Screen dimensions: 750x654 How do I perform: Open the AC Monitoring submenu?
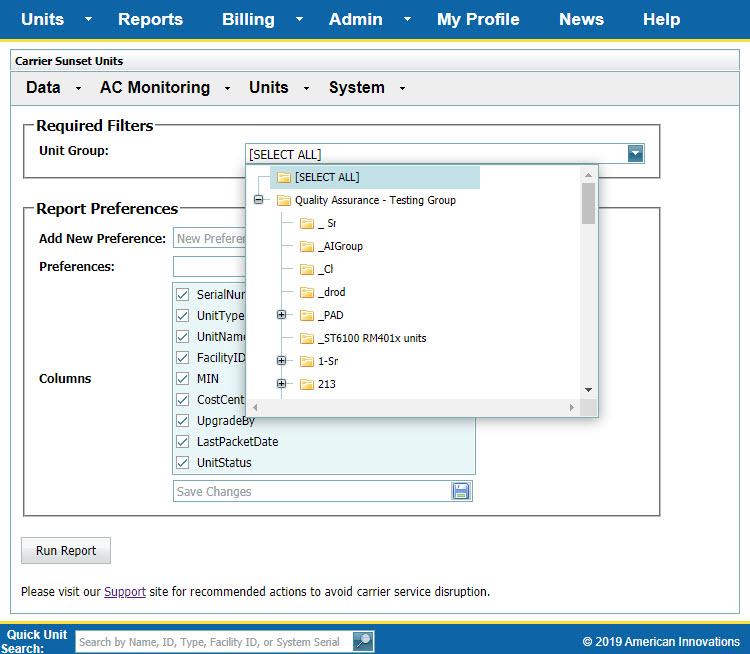coord(155,88)
